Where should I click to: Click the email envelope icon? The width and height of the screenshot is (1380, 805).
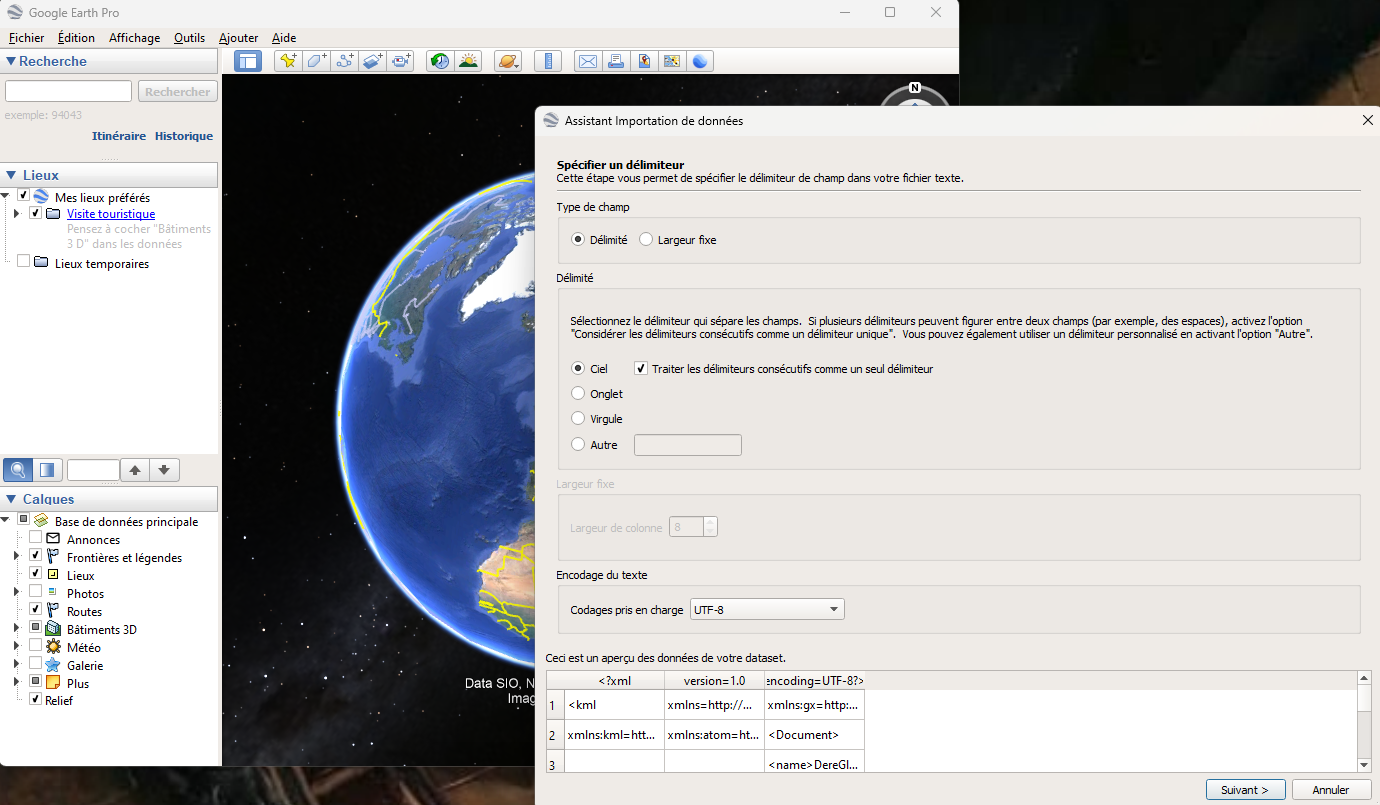point(588,61)
